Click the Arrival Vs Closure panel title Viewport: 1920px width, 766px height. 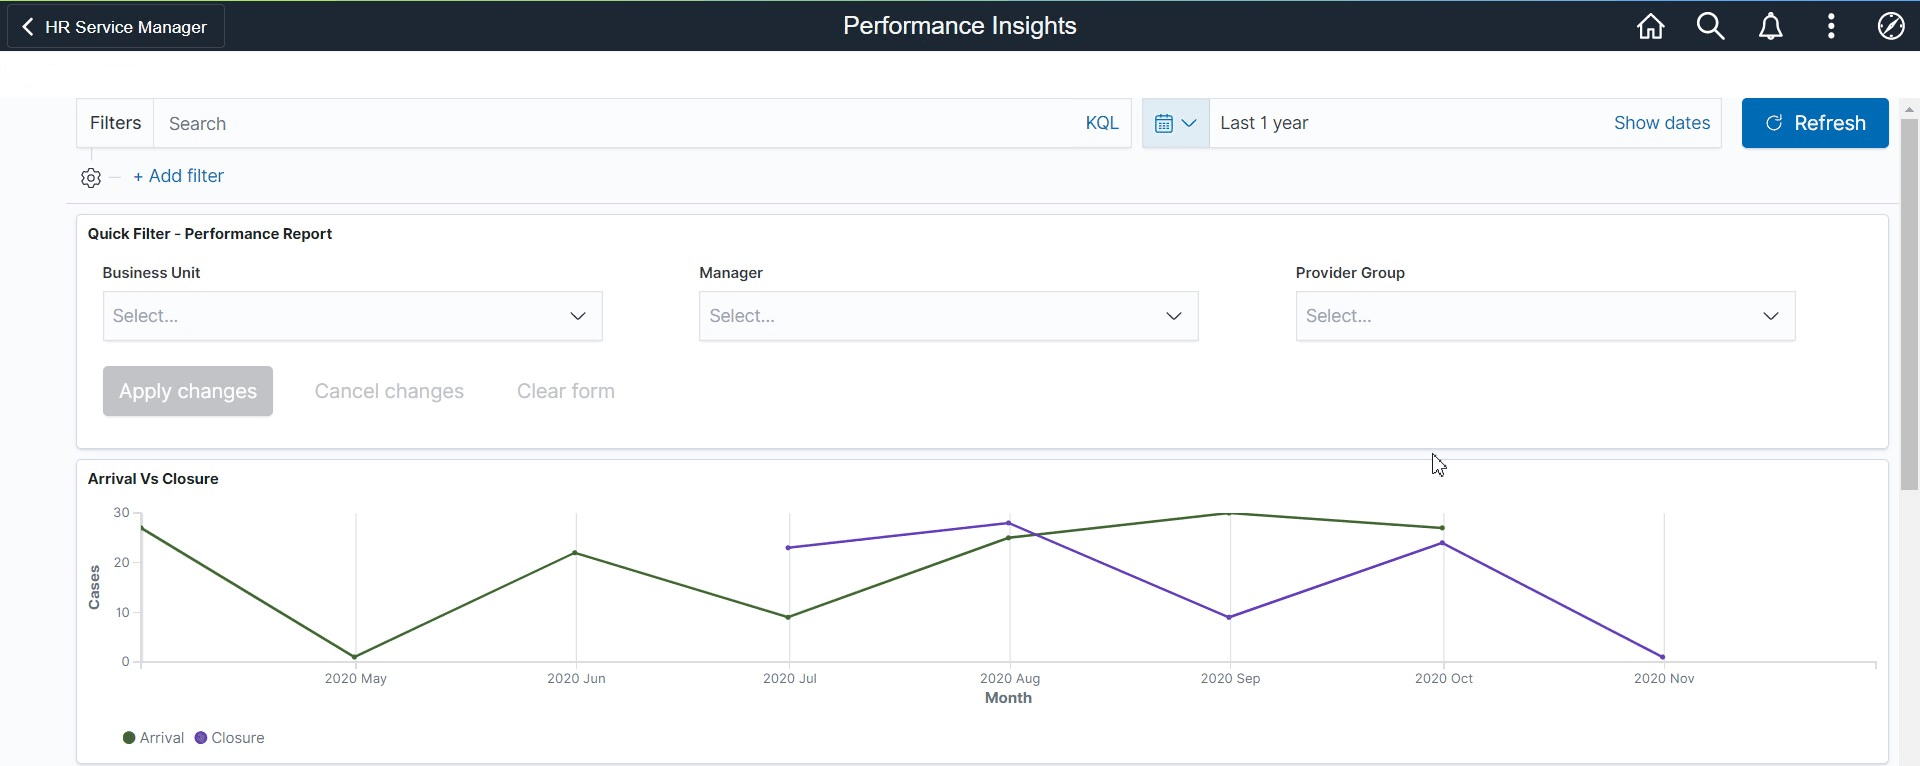[x=153, y=479]
